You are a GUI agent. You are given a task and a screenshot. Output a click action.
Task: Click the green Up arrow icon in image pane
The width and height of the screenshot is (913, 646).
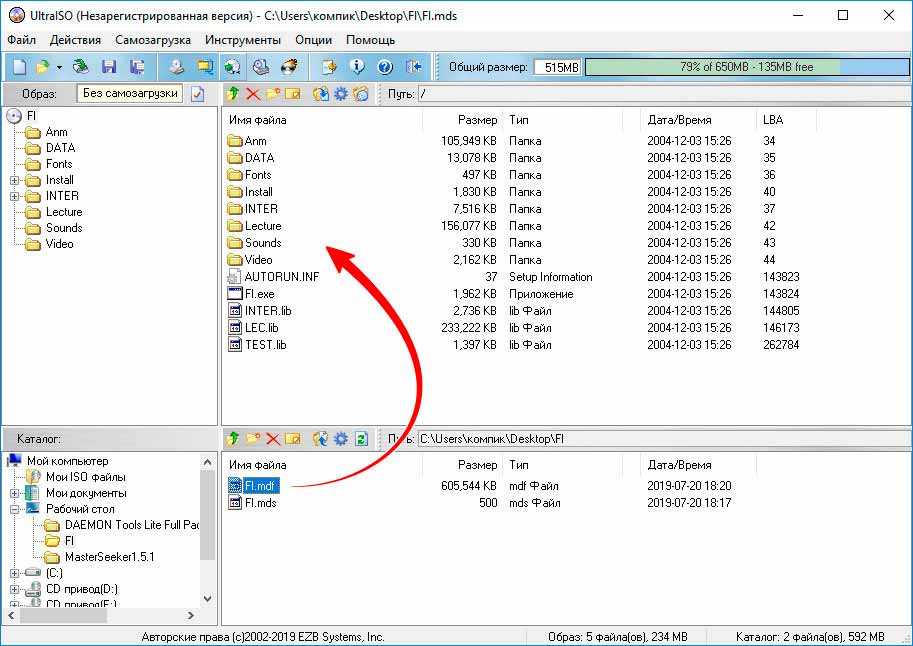tap(232, 94)
